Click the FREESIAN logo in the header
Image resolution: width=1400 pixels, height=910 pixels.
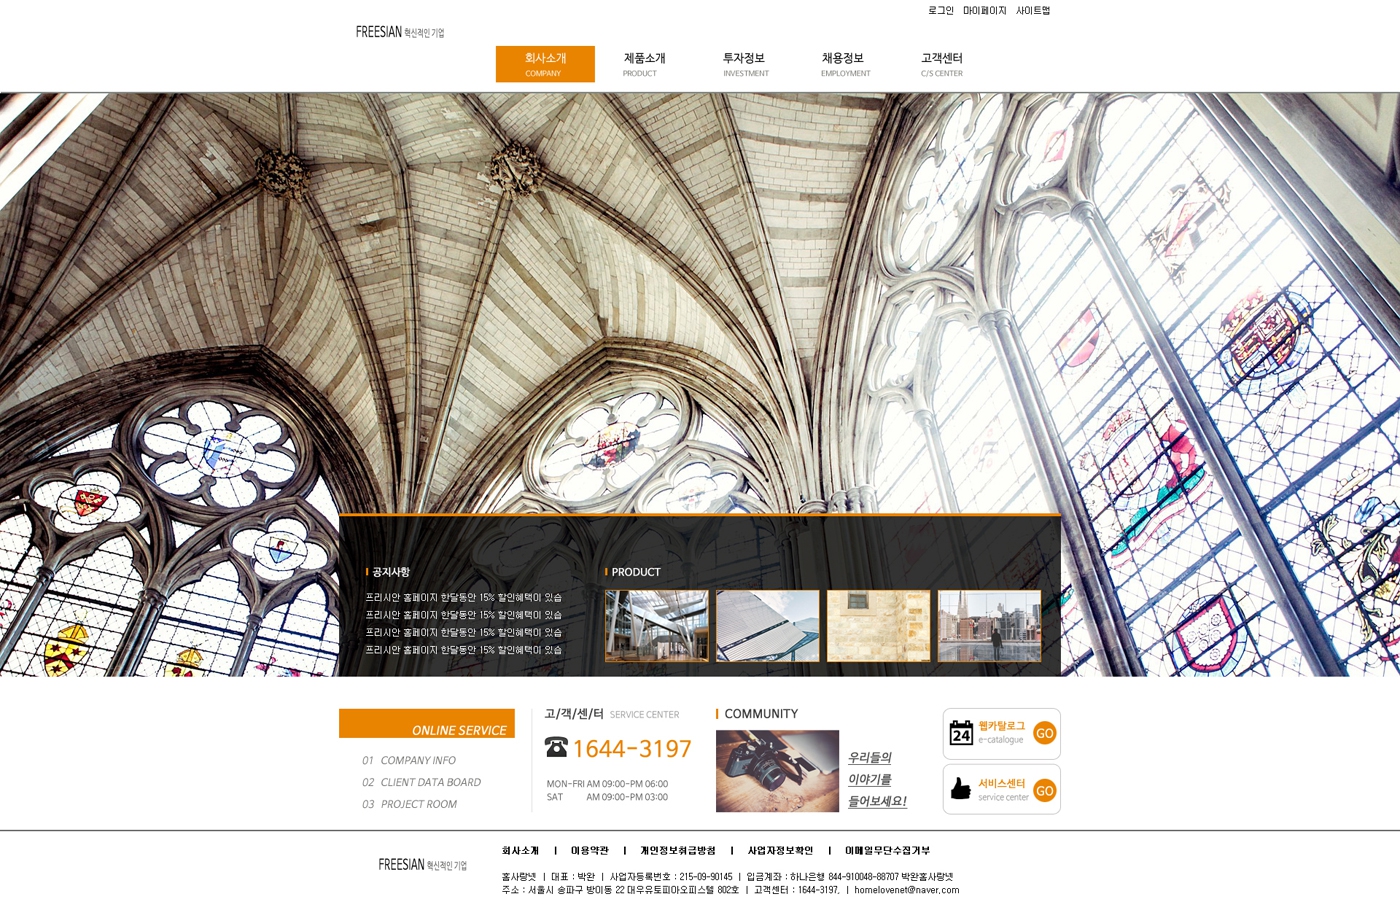coord(399,32)
